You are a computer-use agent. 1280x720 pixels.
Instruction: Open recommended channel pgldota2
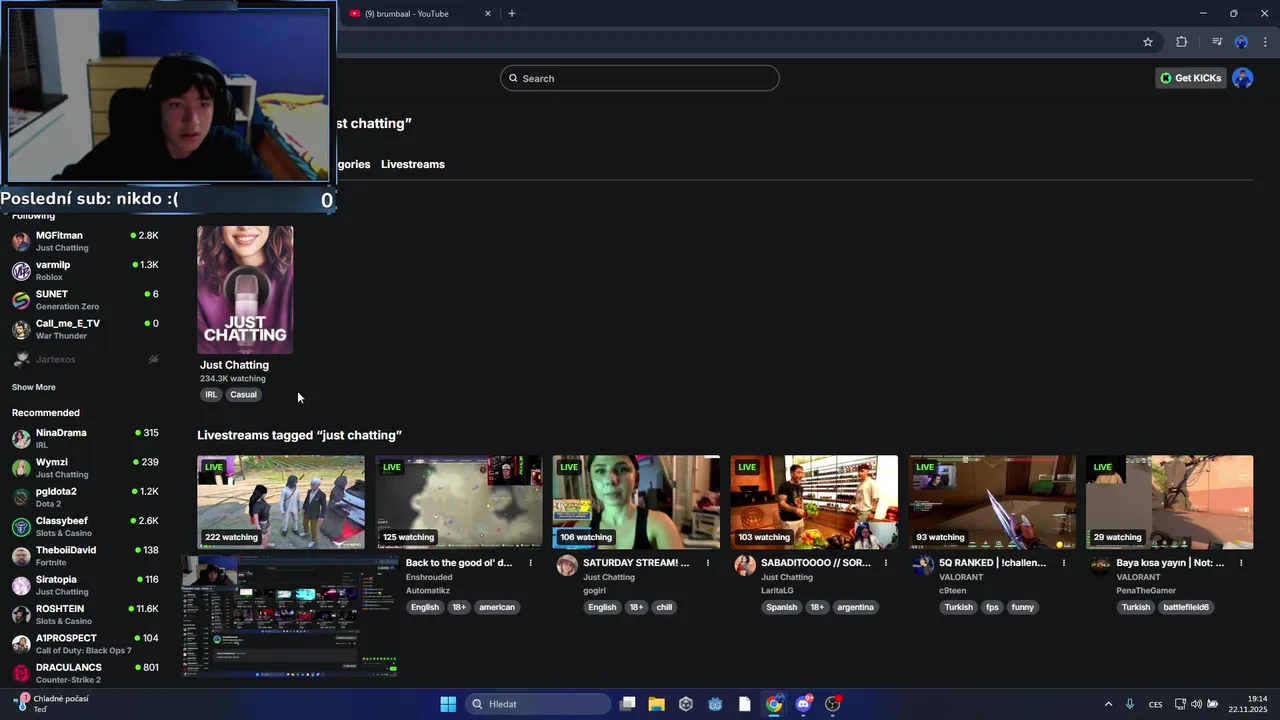coord(85,497)
